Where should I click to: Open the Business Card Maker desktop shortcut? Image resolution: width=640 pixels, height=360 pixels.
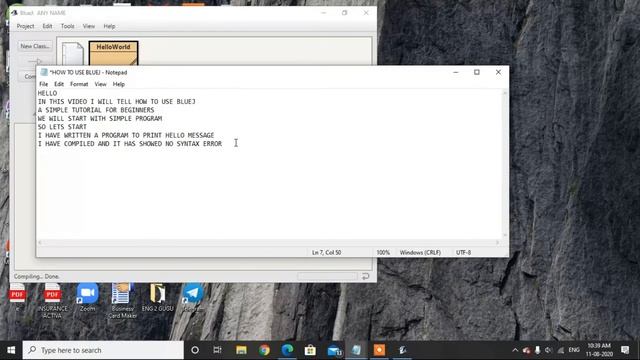[122, 301]
